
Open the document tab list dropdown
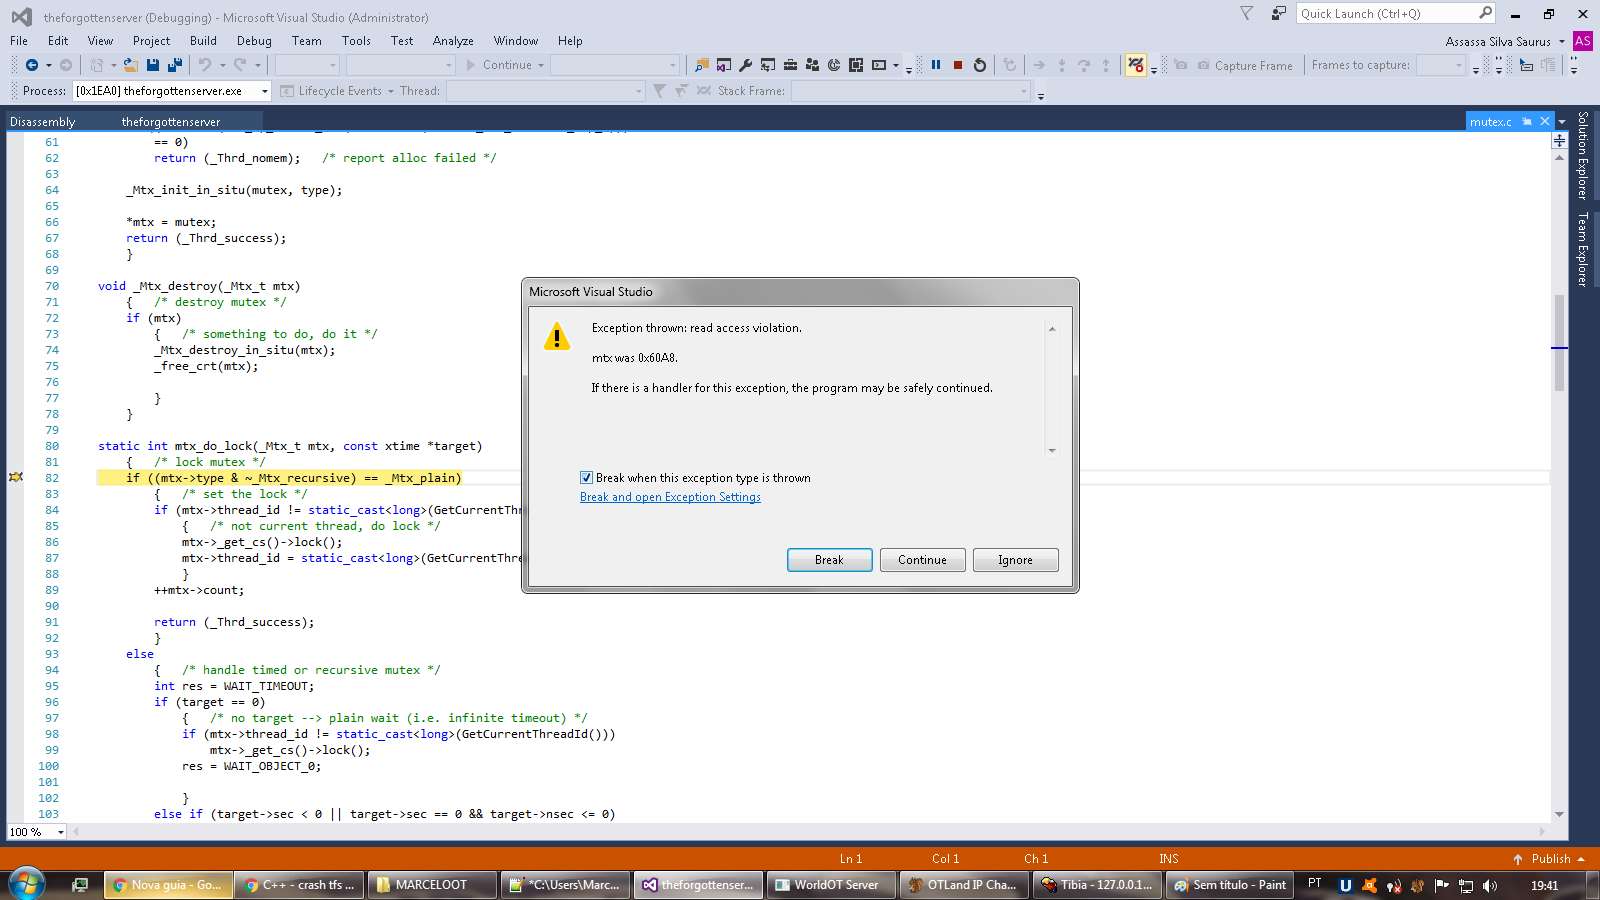tap(1562, 121)
